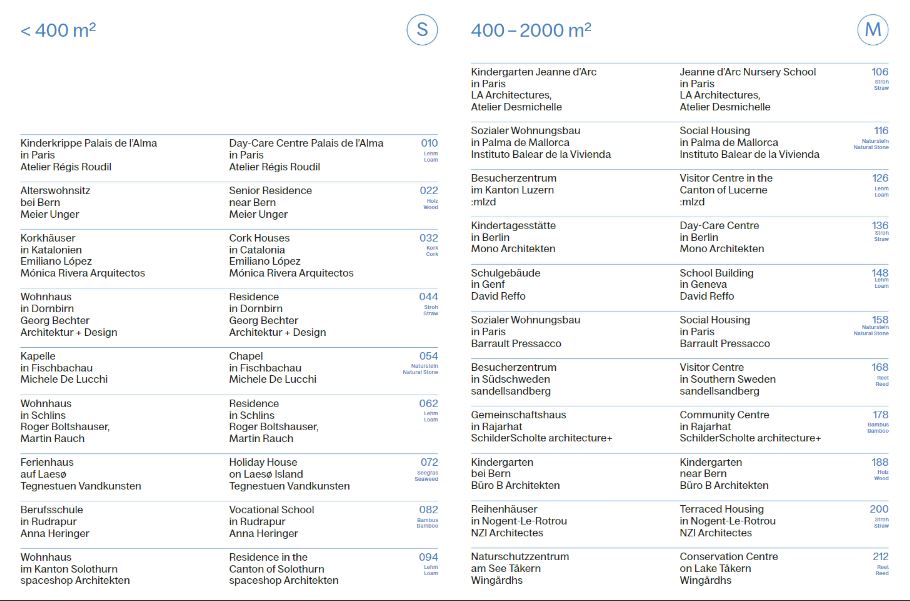Open 'Cork Houses in Catalonia' entry

pos(259,238)
